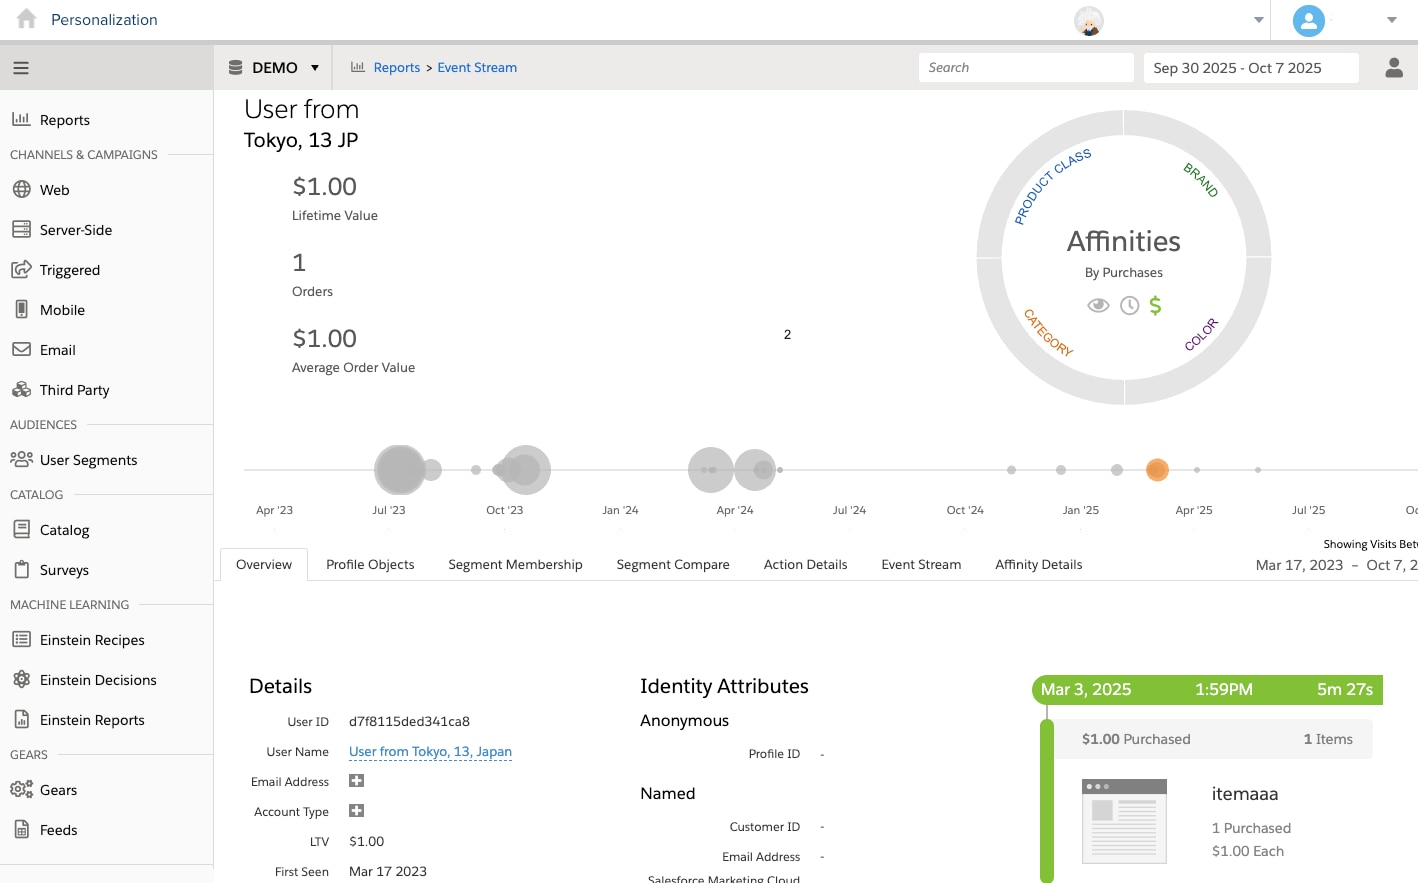Switch affinities to view by views (eye)
The width and height of the screenshot is (1418, 883).
click(x=1098, y=306)
